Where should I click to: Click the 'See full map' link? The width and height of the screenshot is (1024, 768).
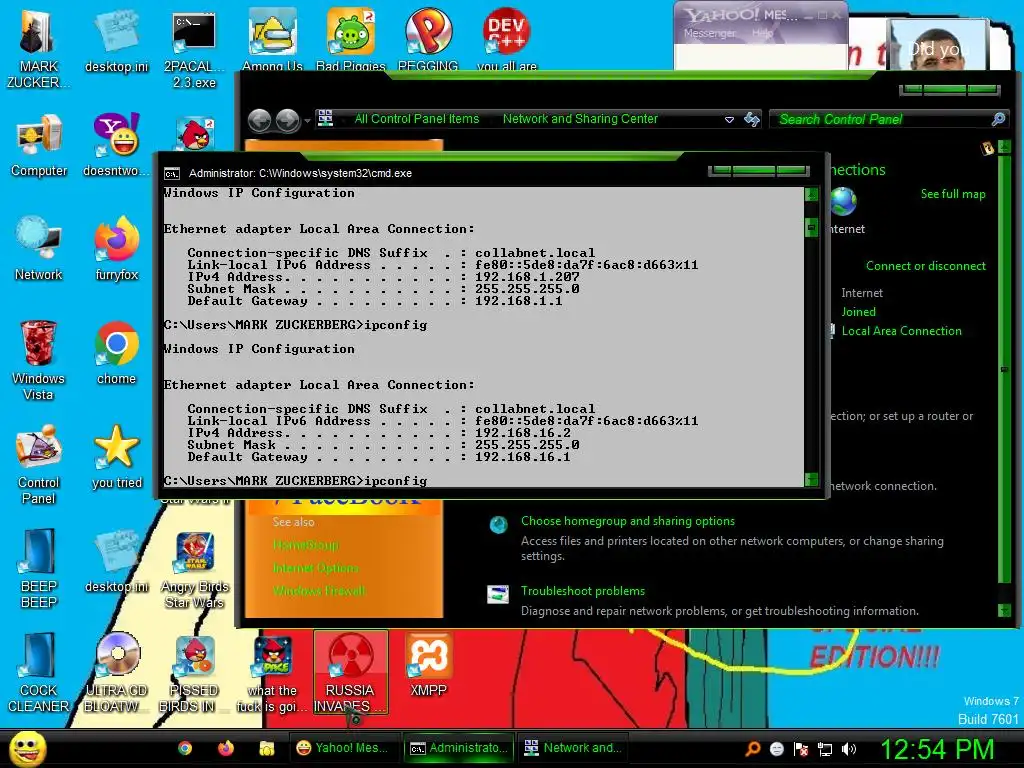(953, 194)
